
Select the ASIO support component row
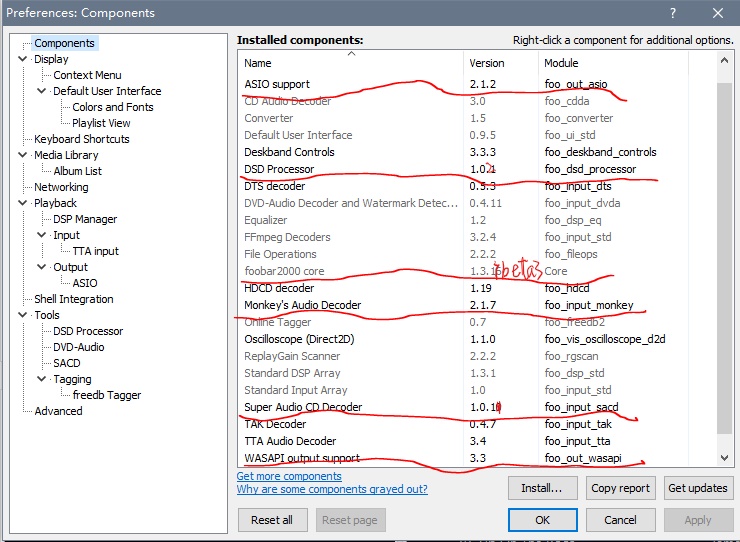coord(277,84)
